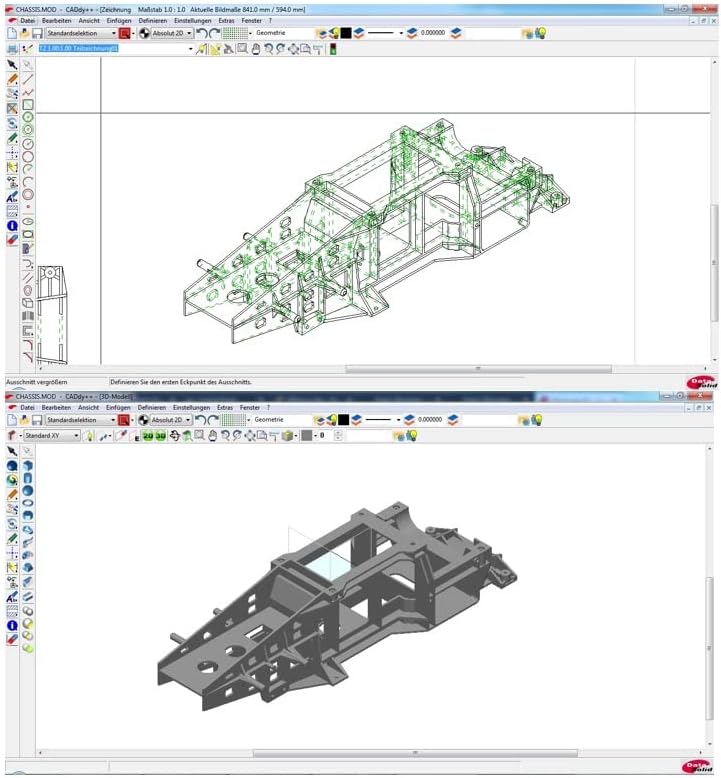Image resolution: width=721 pixels, height=778 pixels.
Task: Click the blue info icon in upper sidebar
Action: 12,226
